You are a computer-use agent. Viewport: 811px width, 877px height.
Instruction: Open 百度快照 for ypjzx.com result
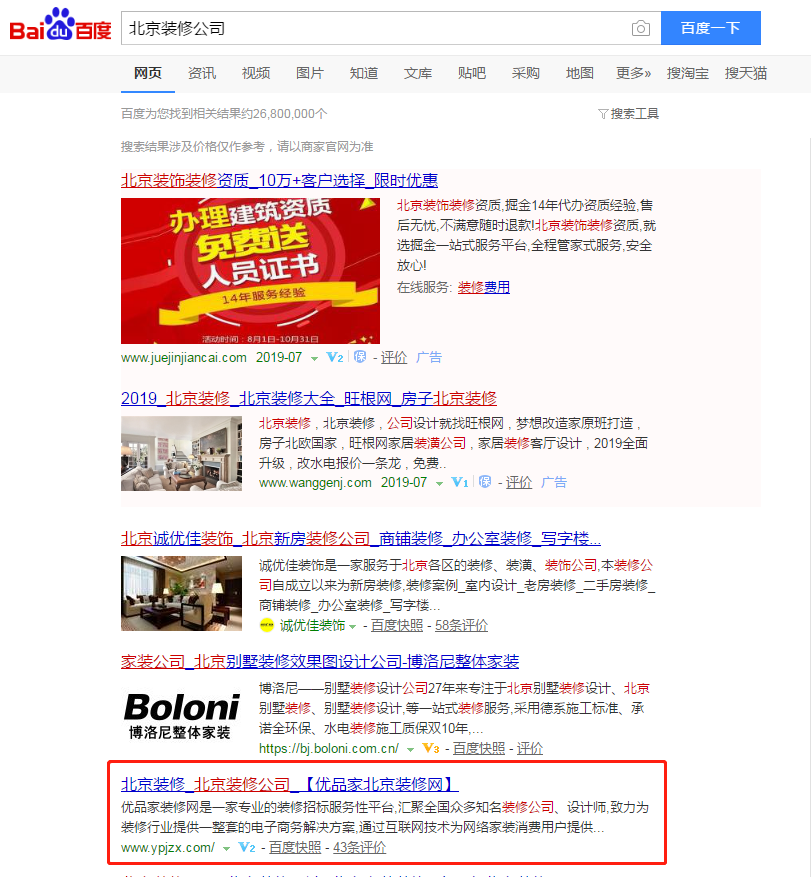(x=295, y=848)
